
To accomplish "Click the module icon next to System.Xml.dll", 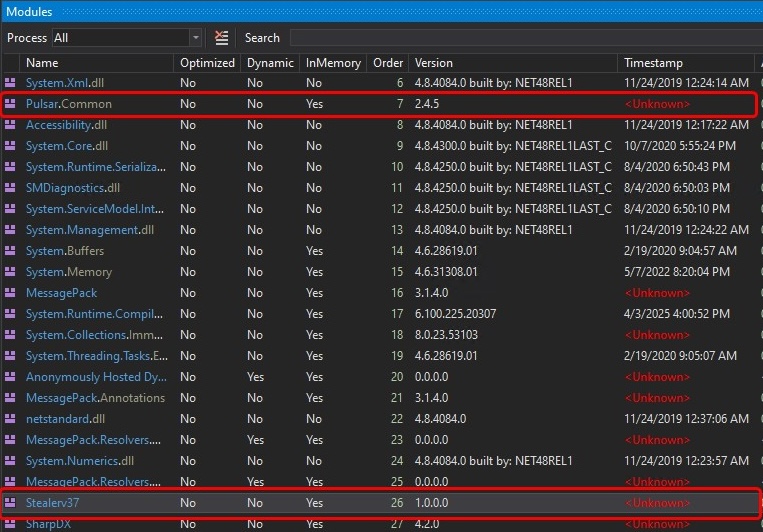I will coord(10,83).
